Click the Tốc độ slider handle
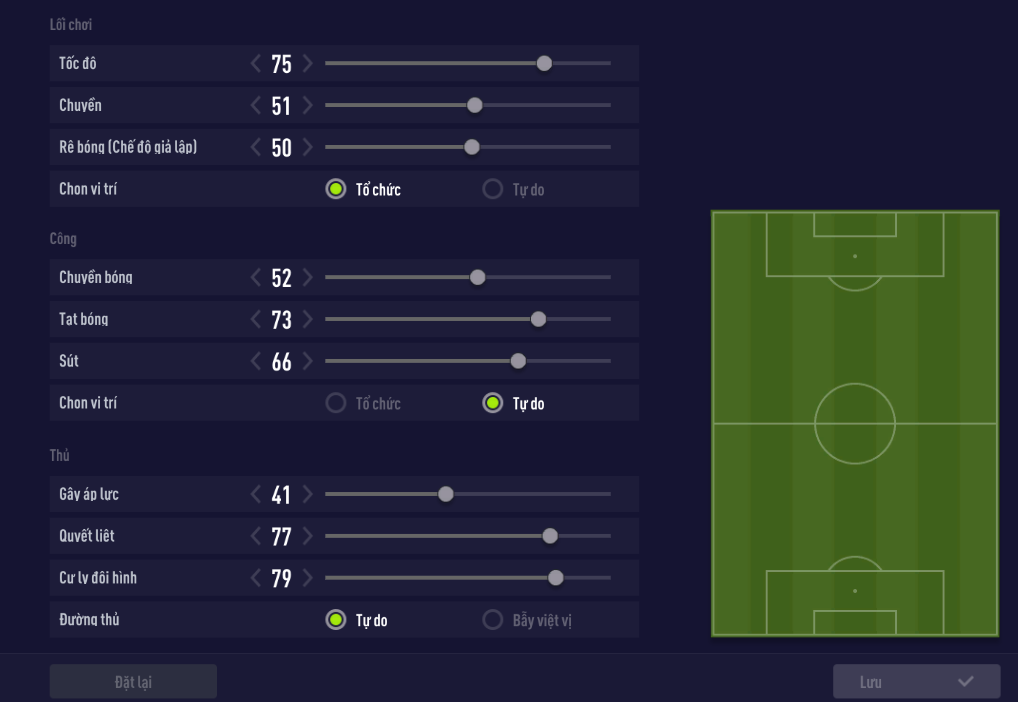 point(544,63)
